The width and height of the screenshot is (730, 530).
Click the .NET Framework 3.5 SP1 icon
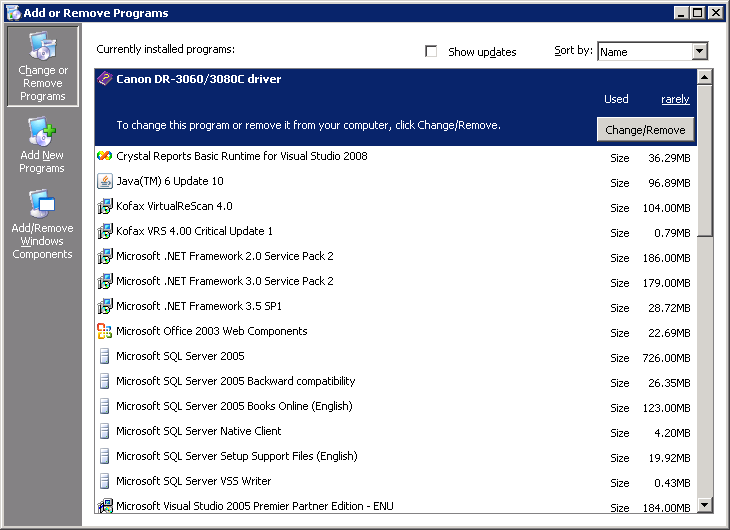pyautogui.click(x=105, y=306)
